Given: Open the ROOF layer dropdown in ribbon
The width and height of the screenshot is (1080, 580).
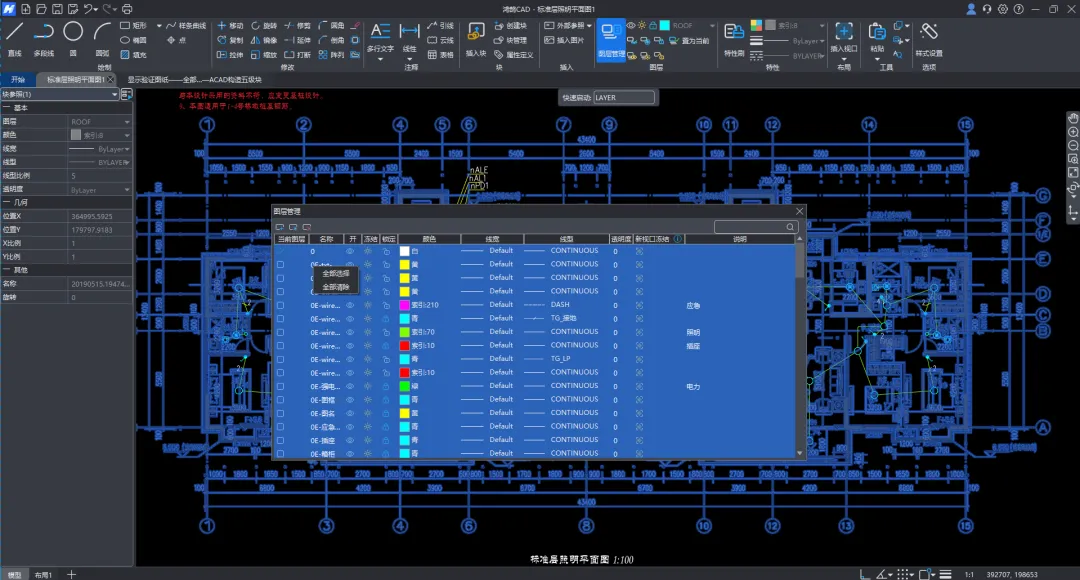Looking at the screenshot, I should tap(712, 25).
